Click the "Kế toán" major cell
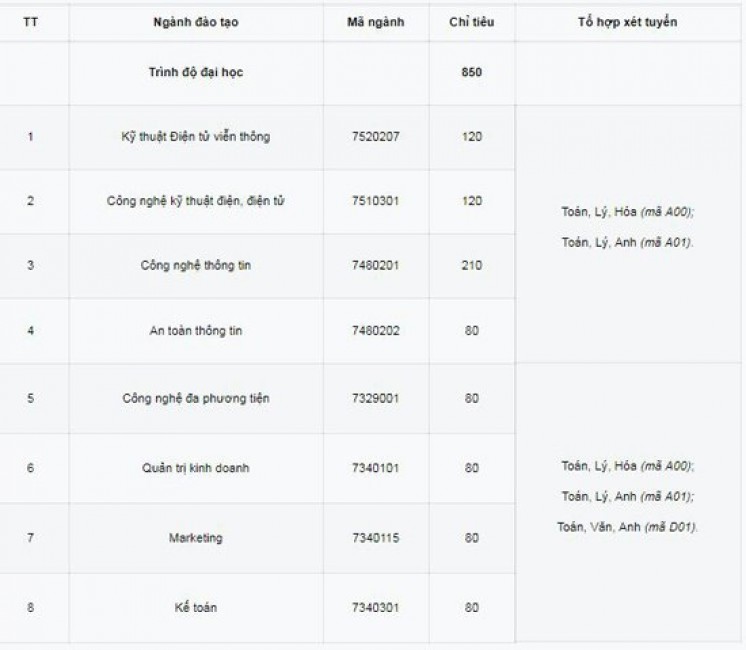Screen dimensions: 746x650 [x=196, y=607]
